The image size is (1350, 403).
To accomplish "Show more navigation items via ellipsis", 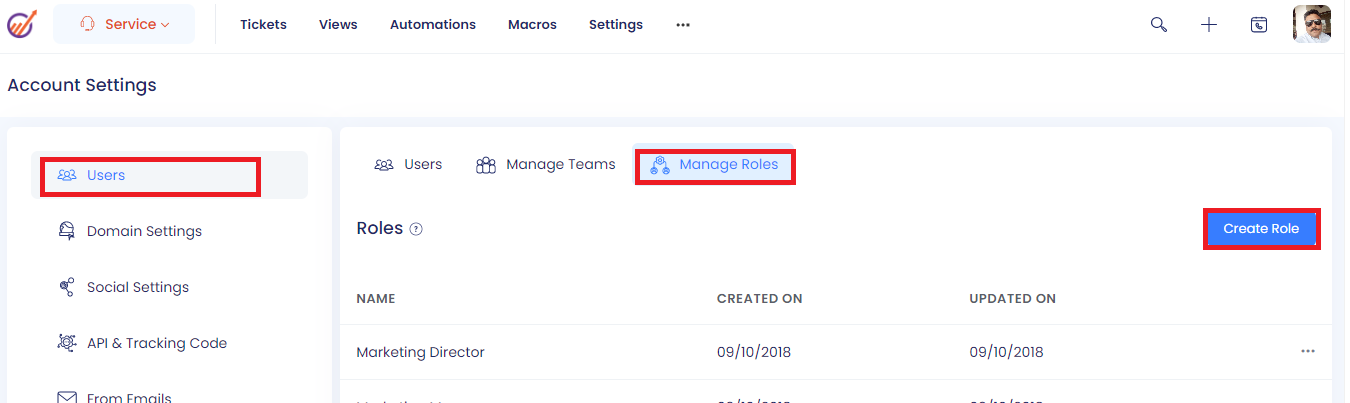I will [x=683, y=25].
